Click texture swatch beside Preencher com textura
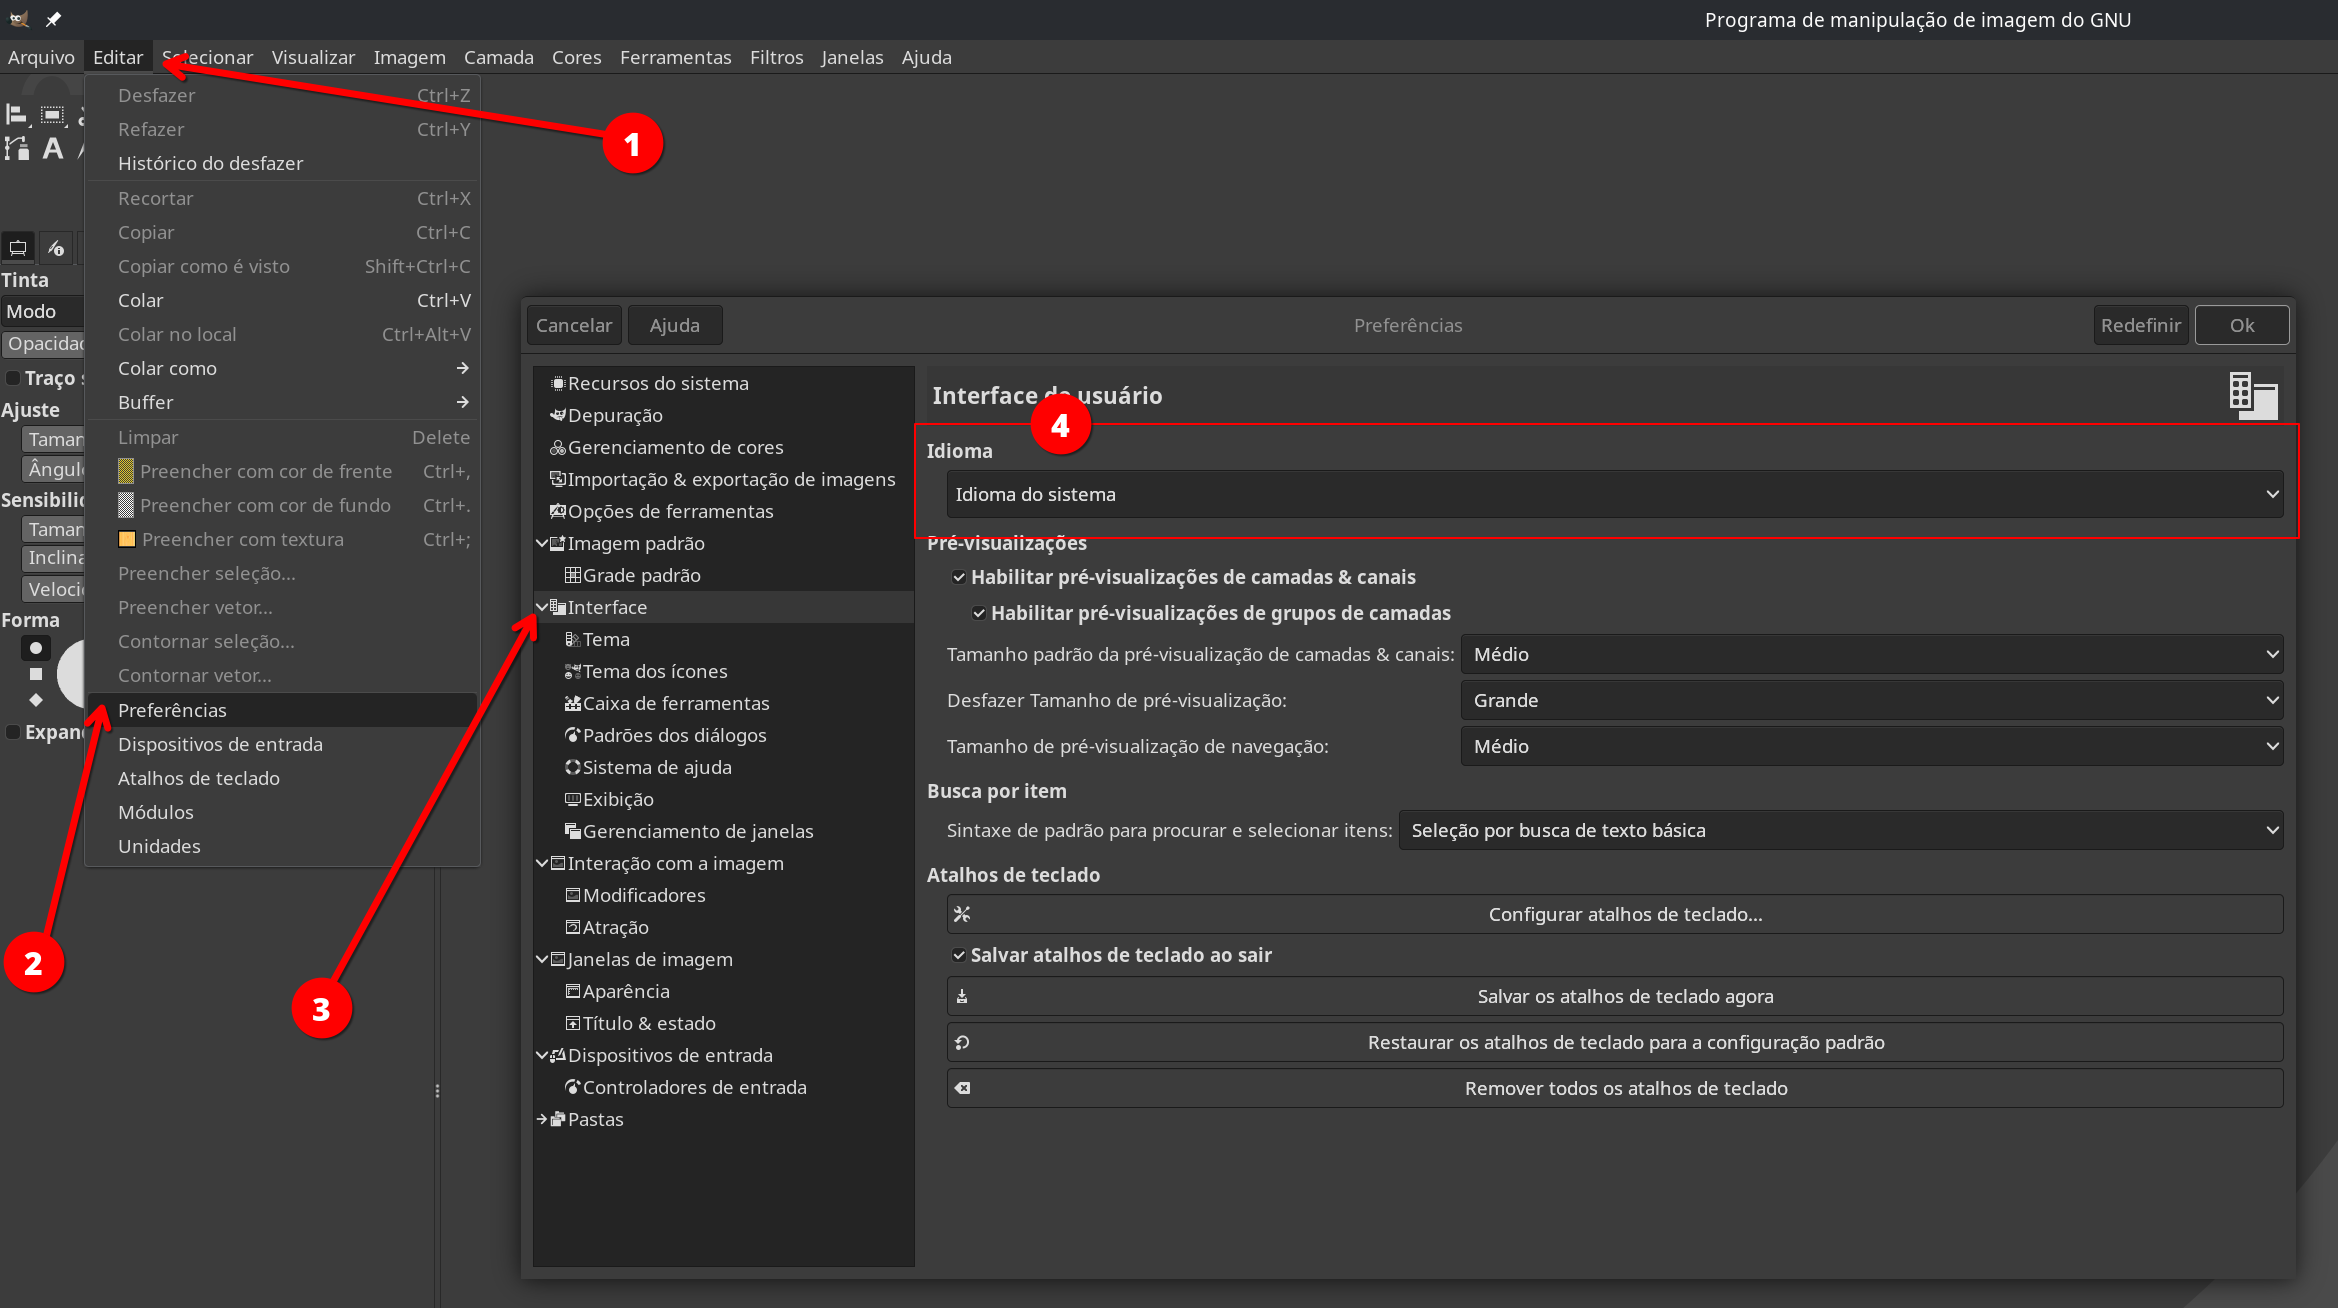This screenshot has height=1308, width=2338. tap(127, 539)
